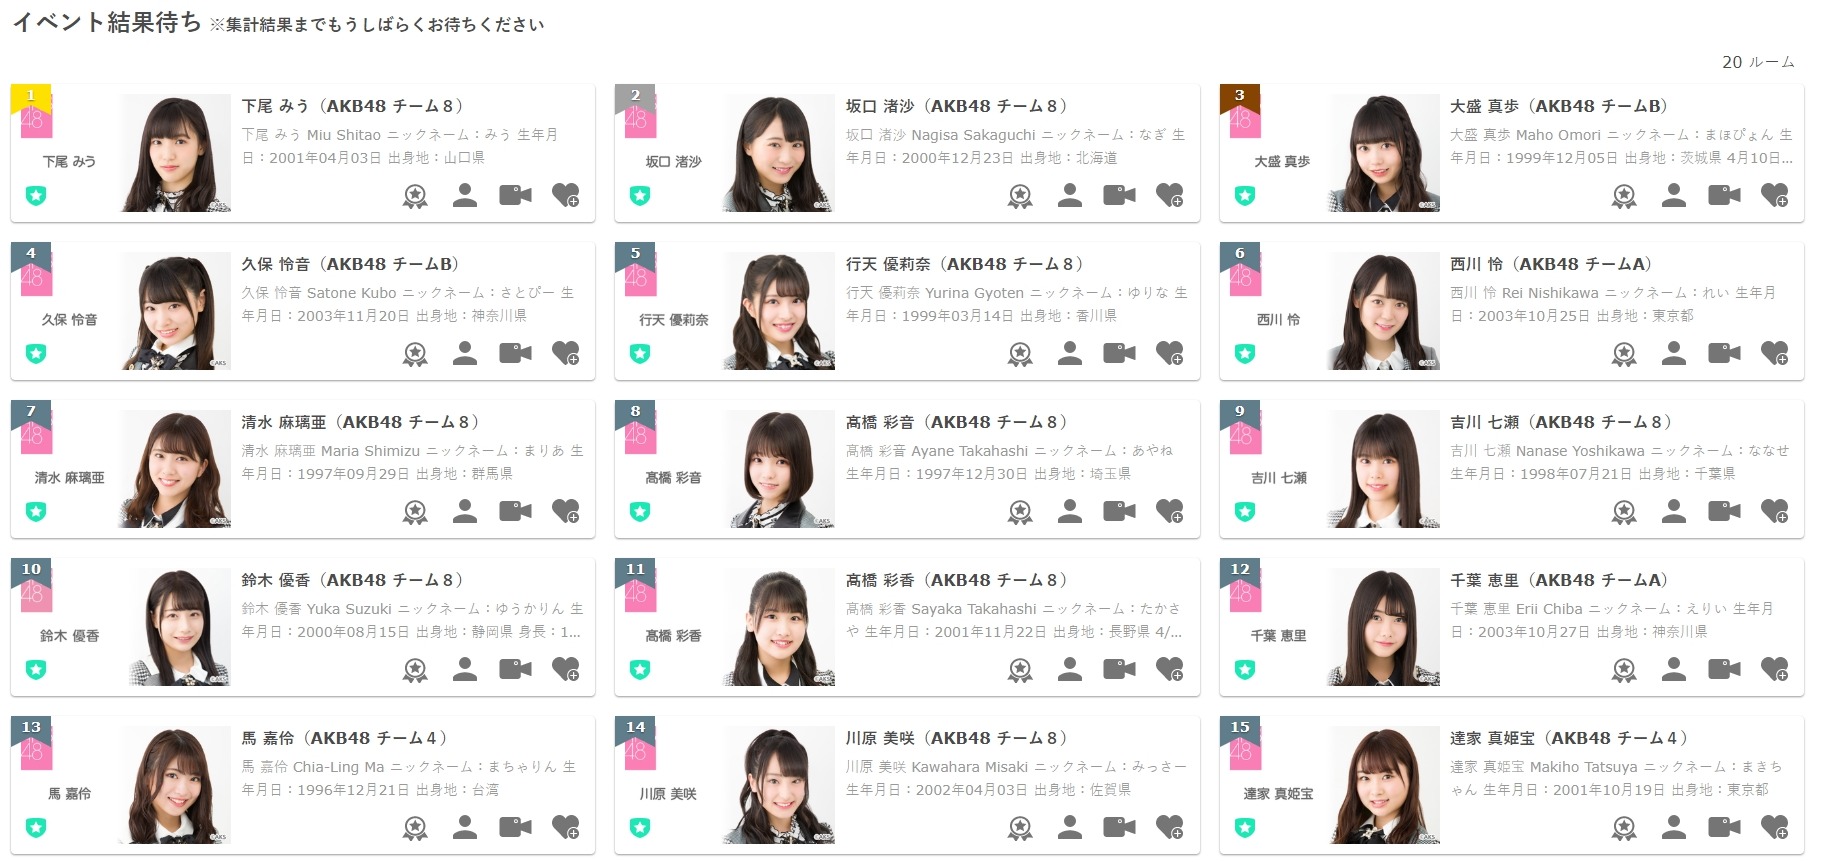Image resolution: width=1823 pixels, height=862 pixels.
Task: Open the 川原 美咲 (AKB48 チーム8) title link
Action: (x=957, y=738)
